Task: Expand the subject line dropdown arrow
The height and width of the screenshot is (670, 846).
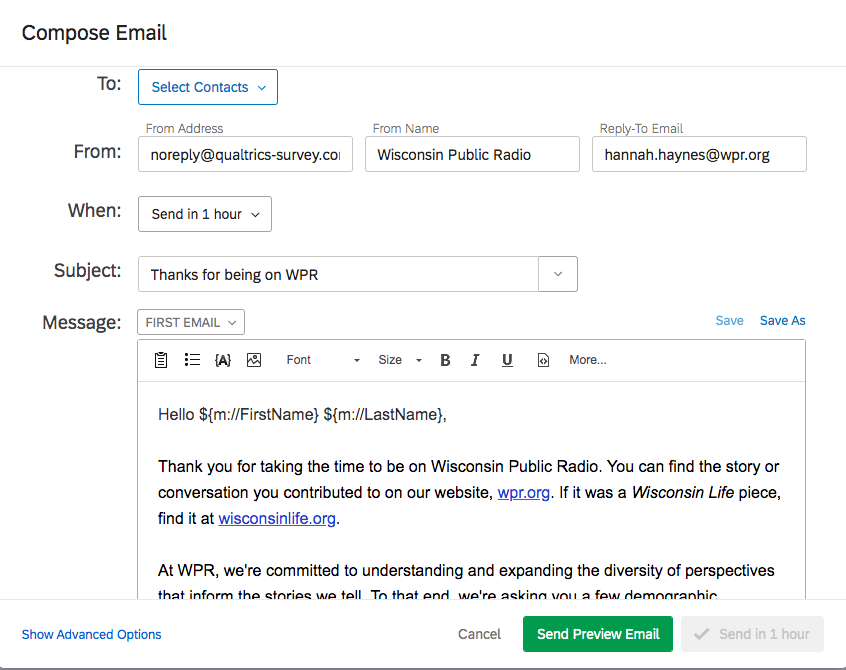Action: point(558,274)
